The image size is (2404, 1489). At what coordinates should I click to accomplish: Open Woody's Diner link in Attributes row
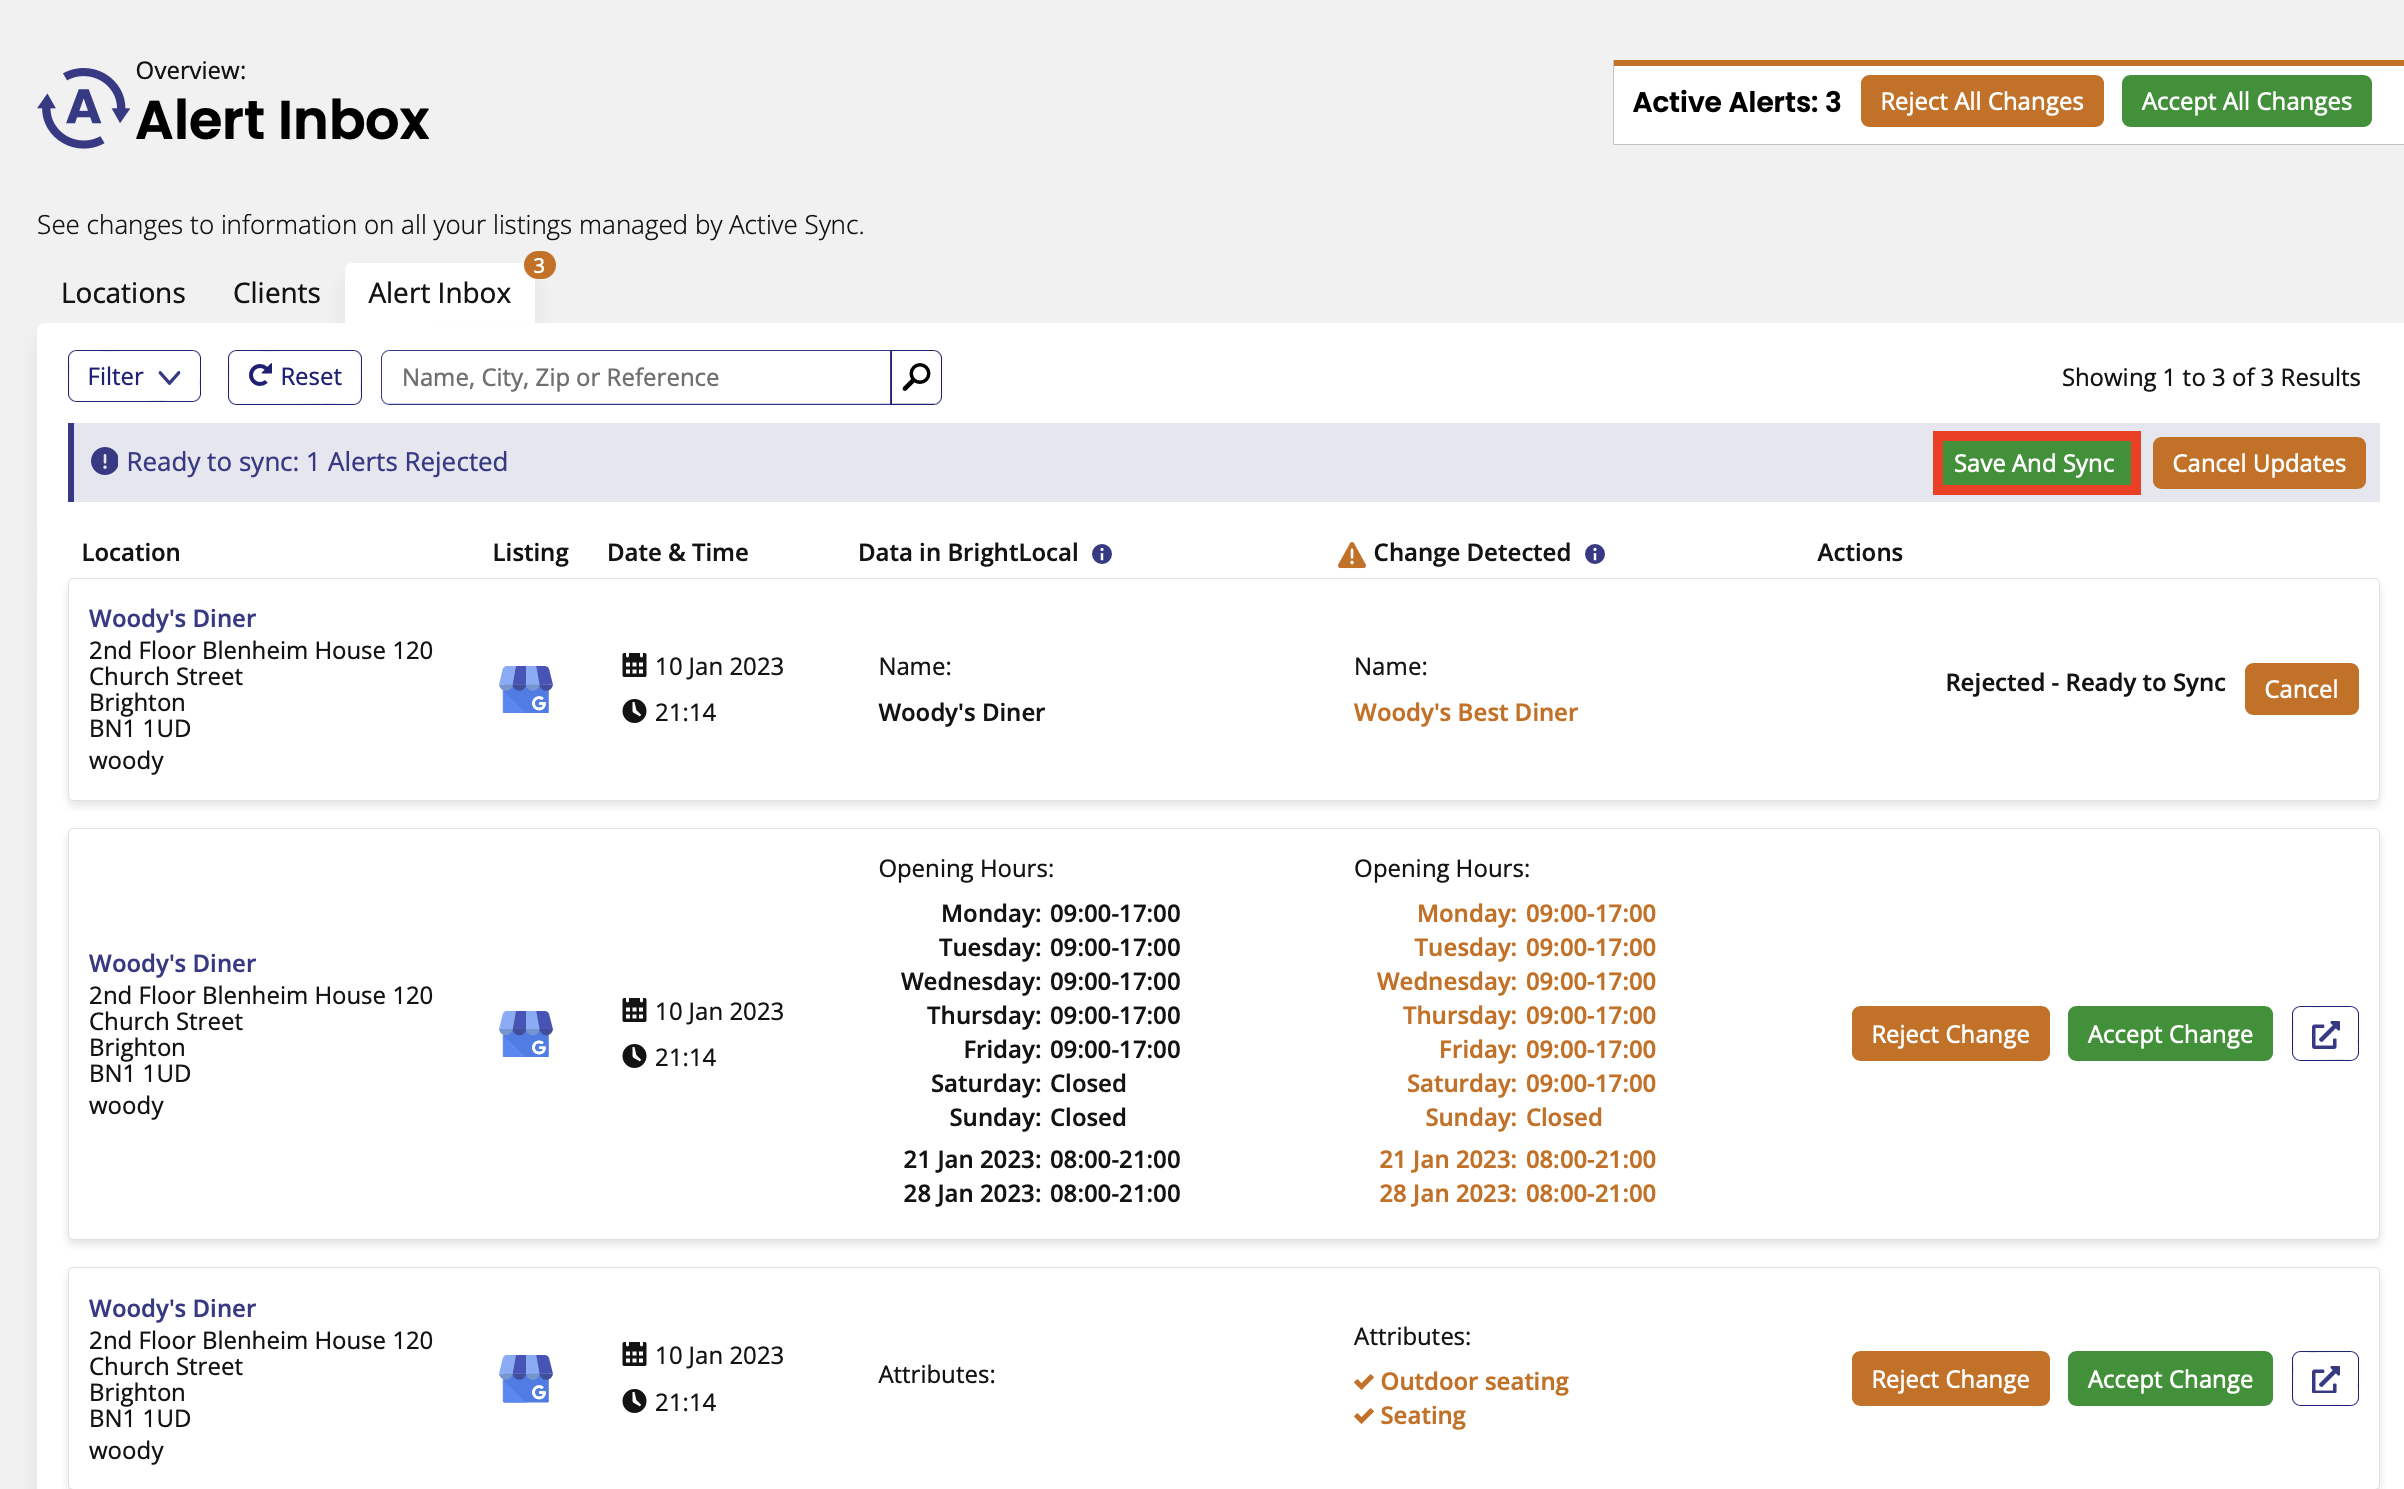[x=172, y=1308]
